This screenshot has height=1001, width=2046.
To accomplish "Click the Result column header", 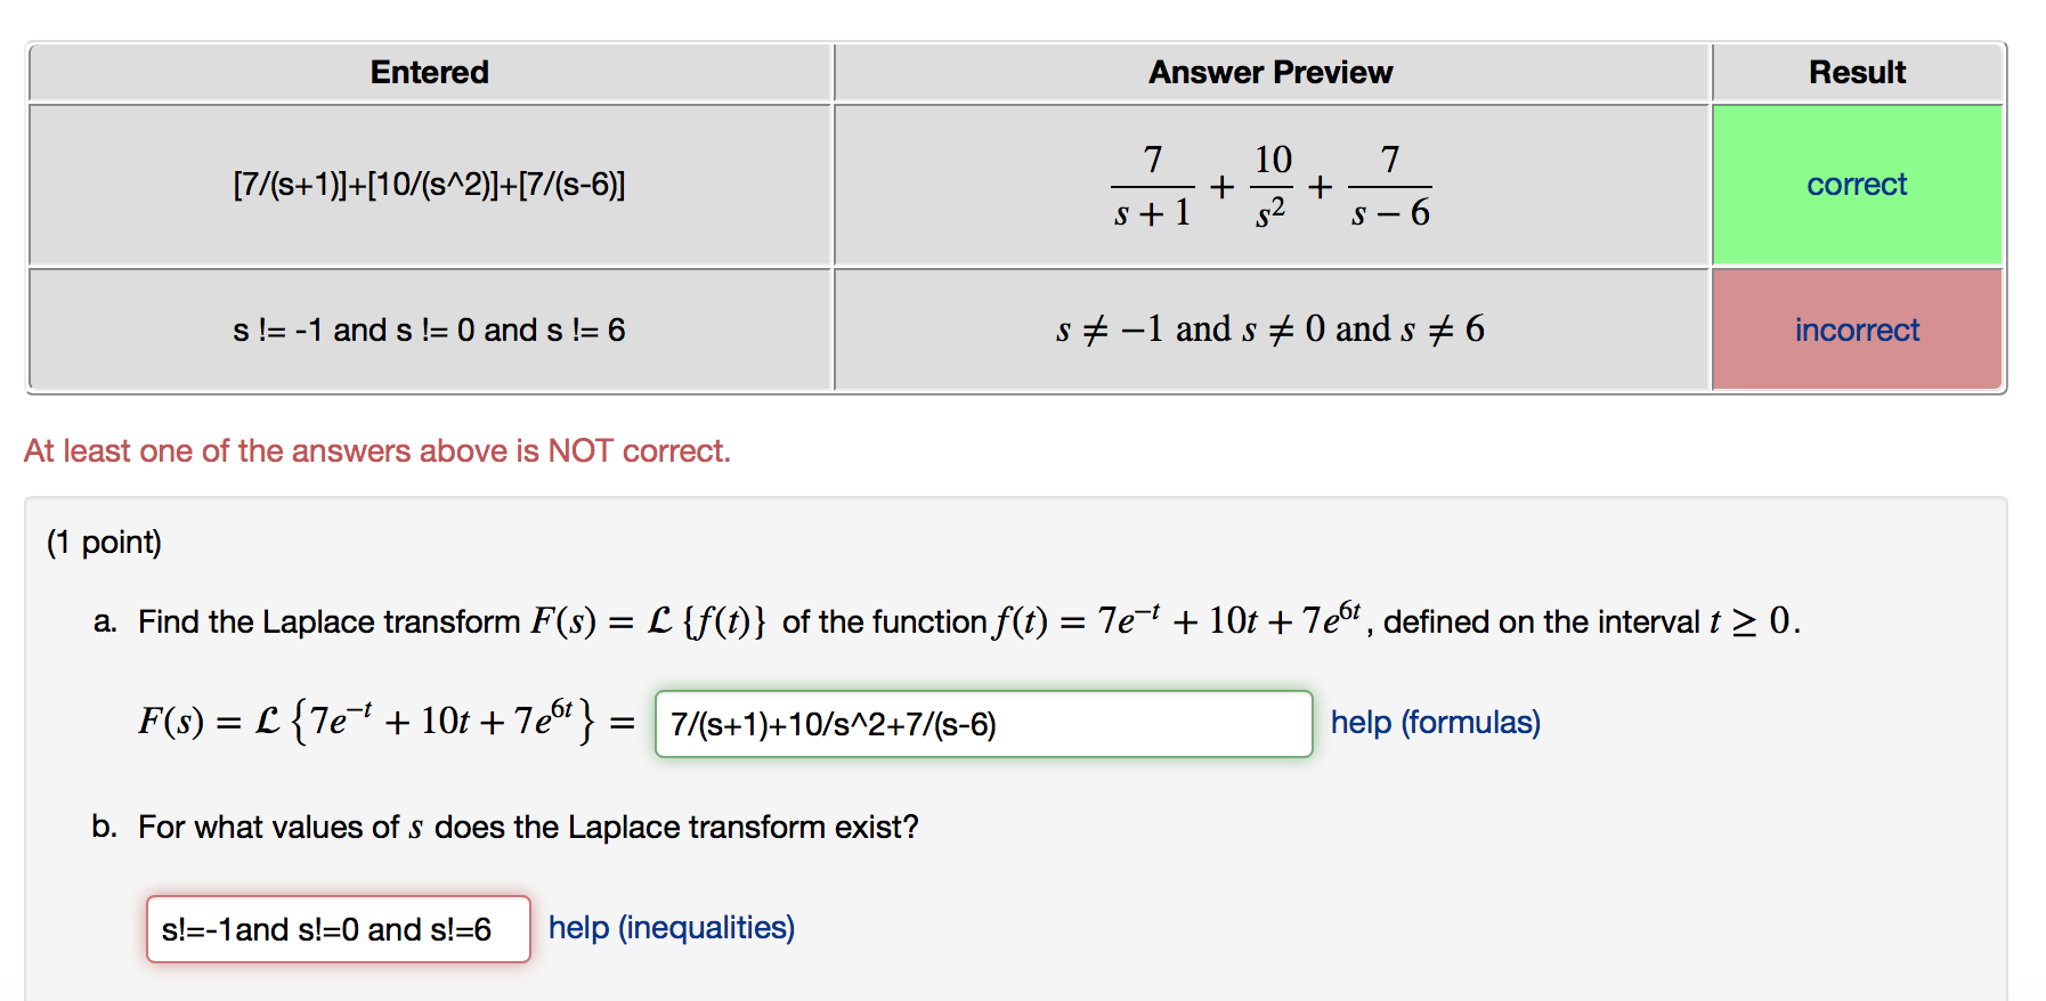I will tap(1856, 71).
